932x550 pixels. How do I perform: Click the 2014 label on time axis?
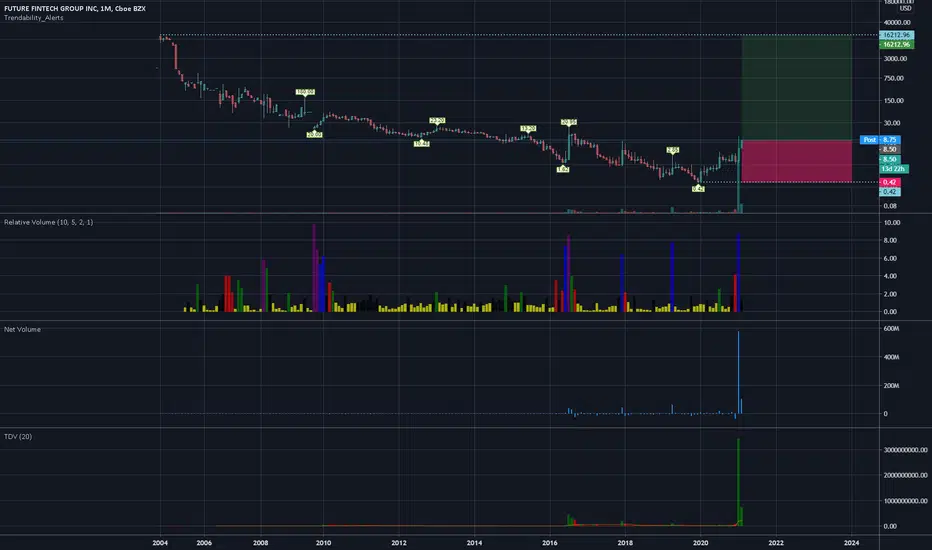coord(474,542)
